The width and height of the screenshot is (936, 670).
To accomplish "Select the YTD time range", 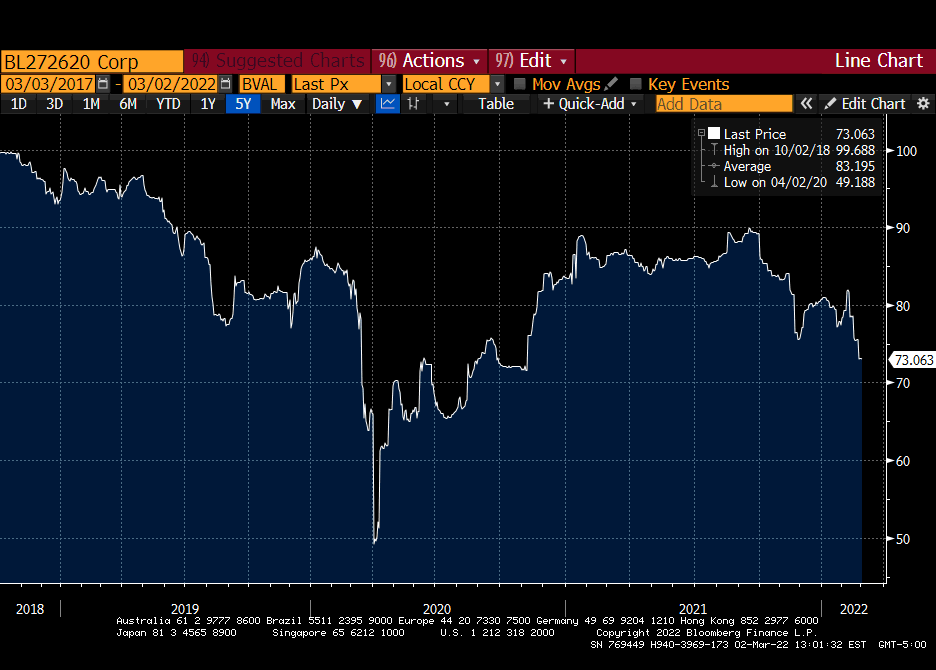I will 168,104.
